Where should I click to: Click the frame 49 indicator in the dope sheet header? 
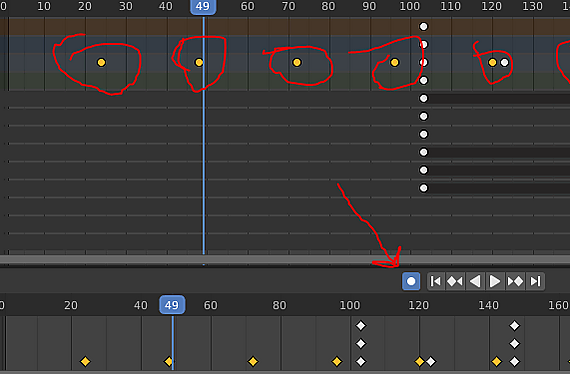pos(203,7)
